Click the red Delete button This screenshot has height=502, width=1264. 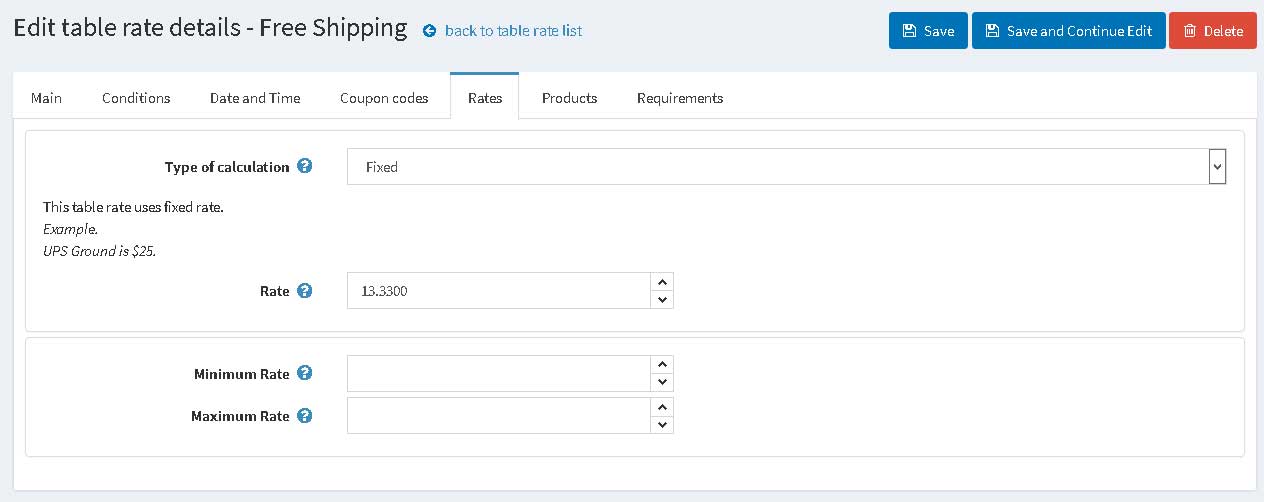(1212, 31)
